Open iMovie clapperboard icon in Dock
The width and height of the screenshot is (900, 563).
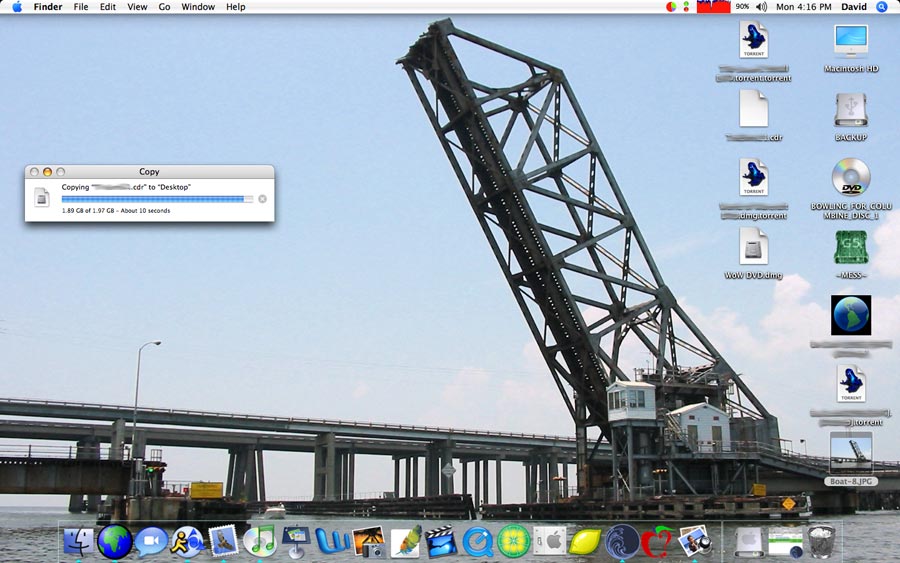click(x=441, y=542)
